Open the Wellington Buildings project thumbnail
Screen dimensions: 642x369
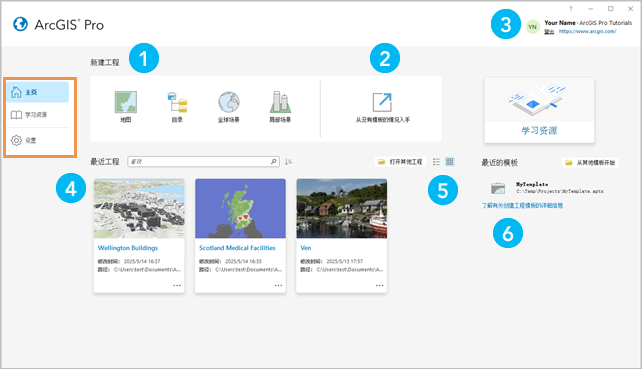point(139,208)
